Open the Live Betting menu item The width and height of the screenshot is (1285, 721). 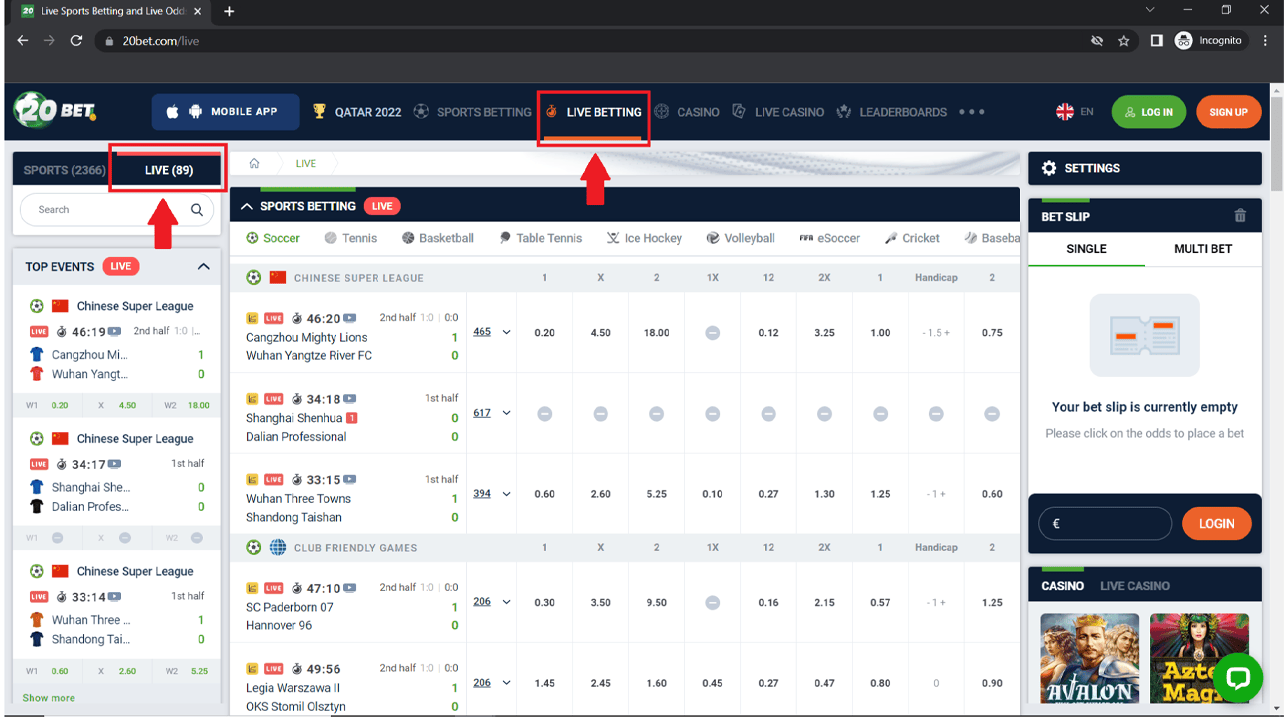[594, 112]
